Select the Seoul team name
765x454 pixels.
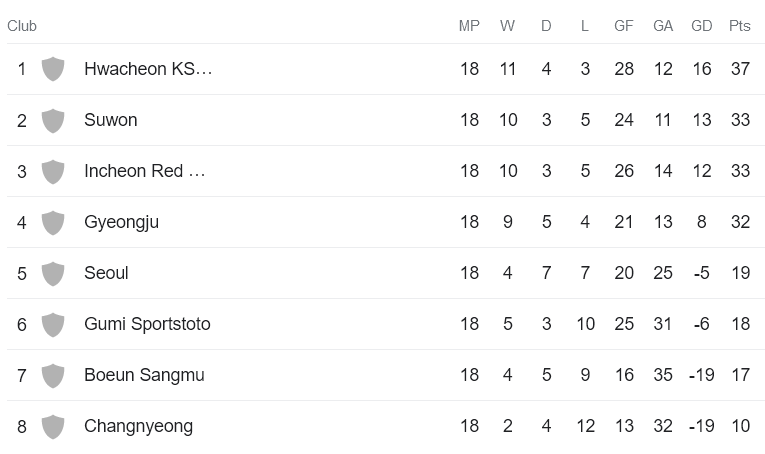[106, 273]
